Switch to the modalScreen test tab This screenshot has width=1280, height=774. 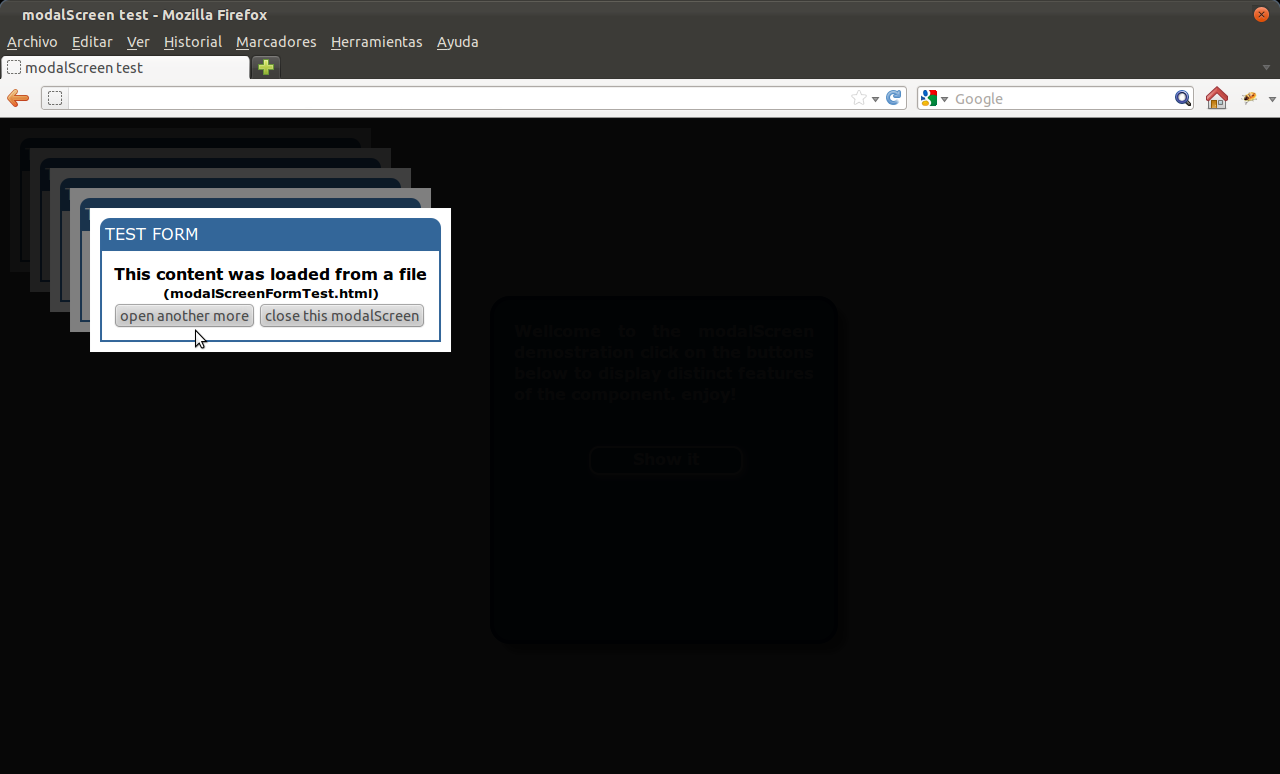click(120, 67)
